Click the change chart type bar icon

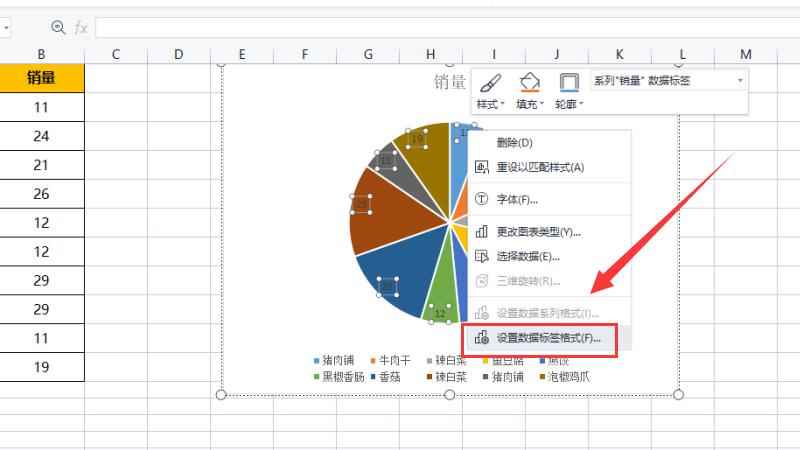pos(482,232)
